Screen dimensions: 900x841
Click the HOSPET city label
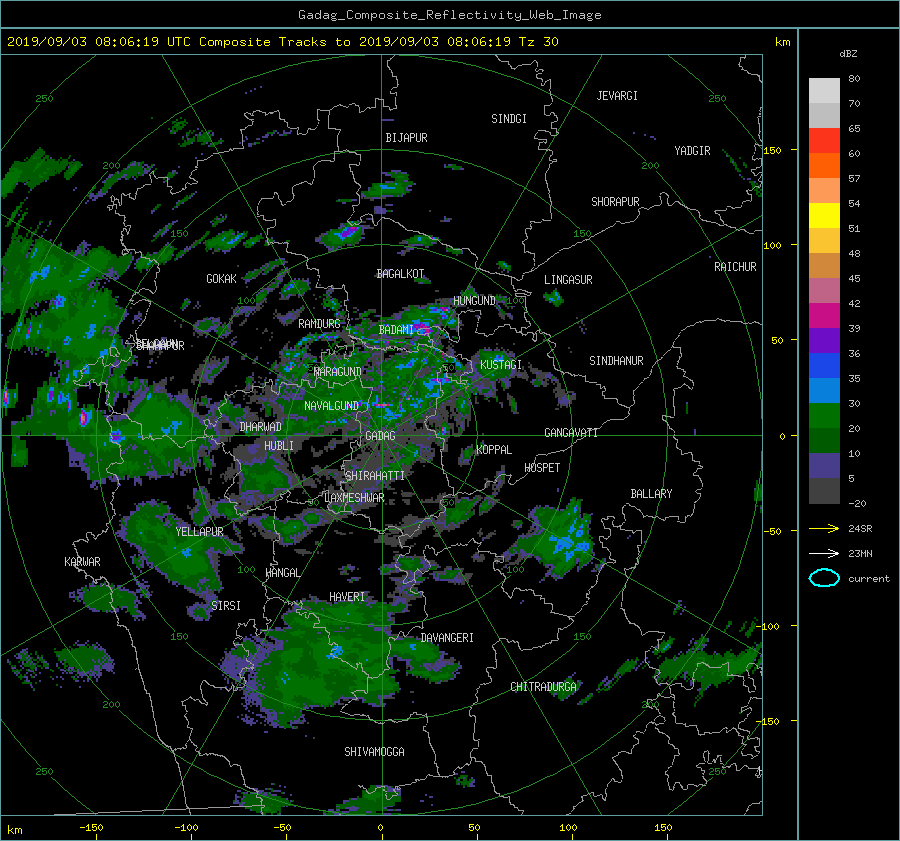click(x=542, y=468)
